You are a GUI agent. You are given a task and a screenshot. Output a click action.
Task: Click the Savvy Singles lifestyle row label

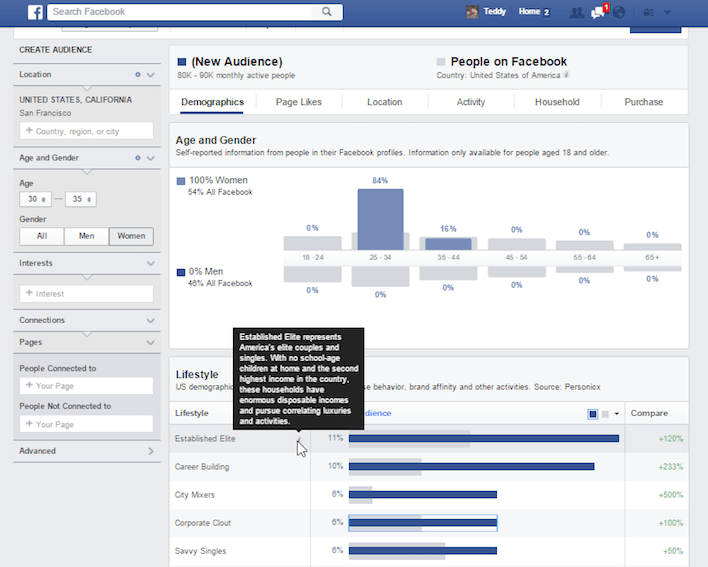click(x=200, y=551)
